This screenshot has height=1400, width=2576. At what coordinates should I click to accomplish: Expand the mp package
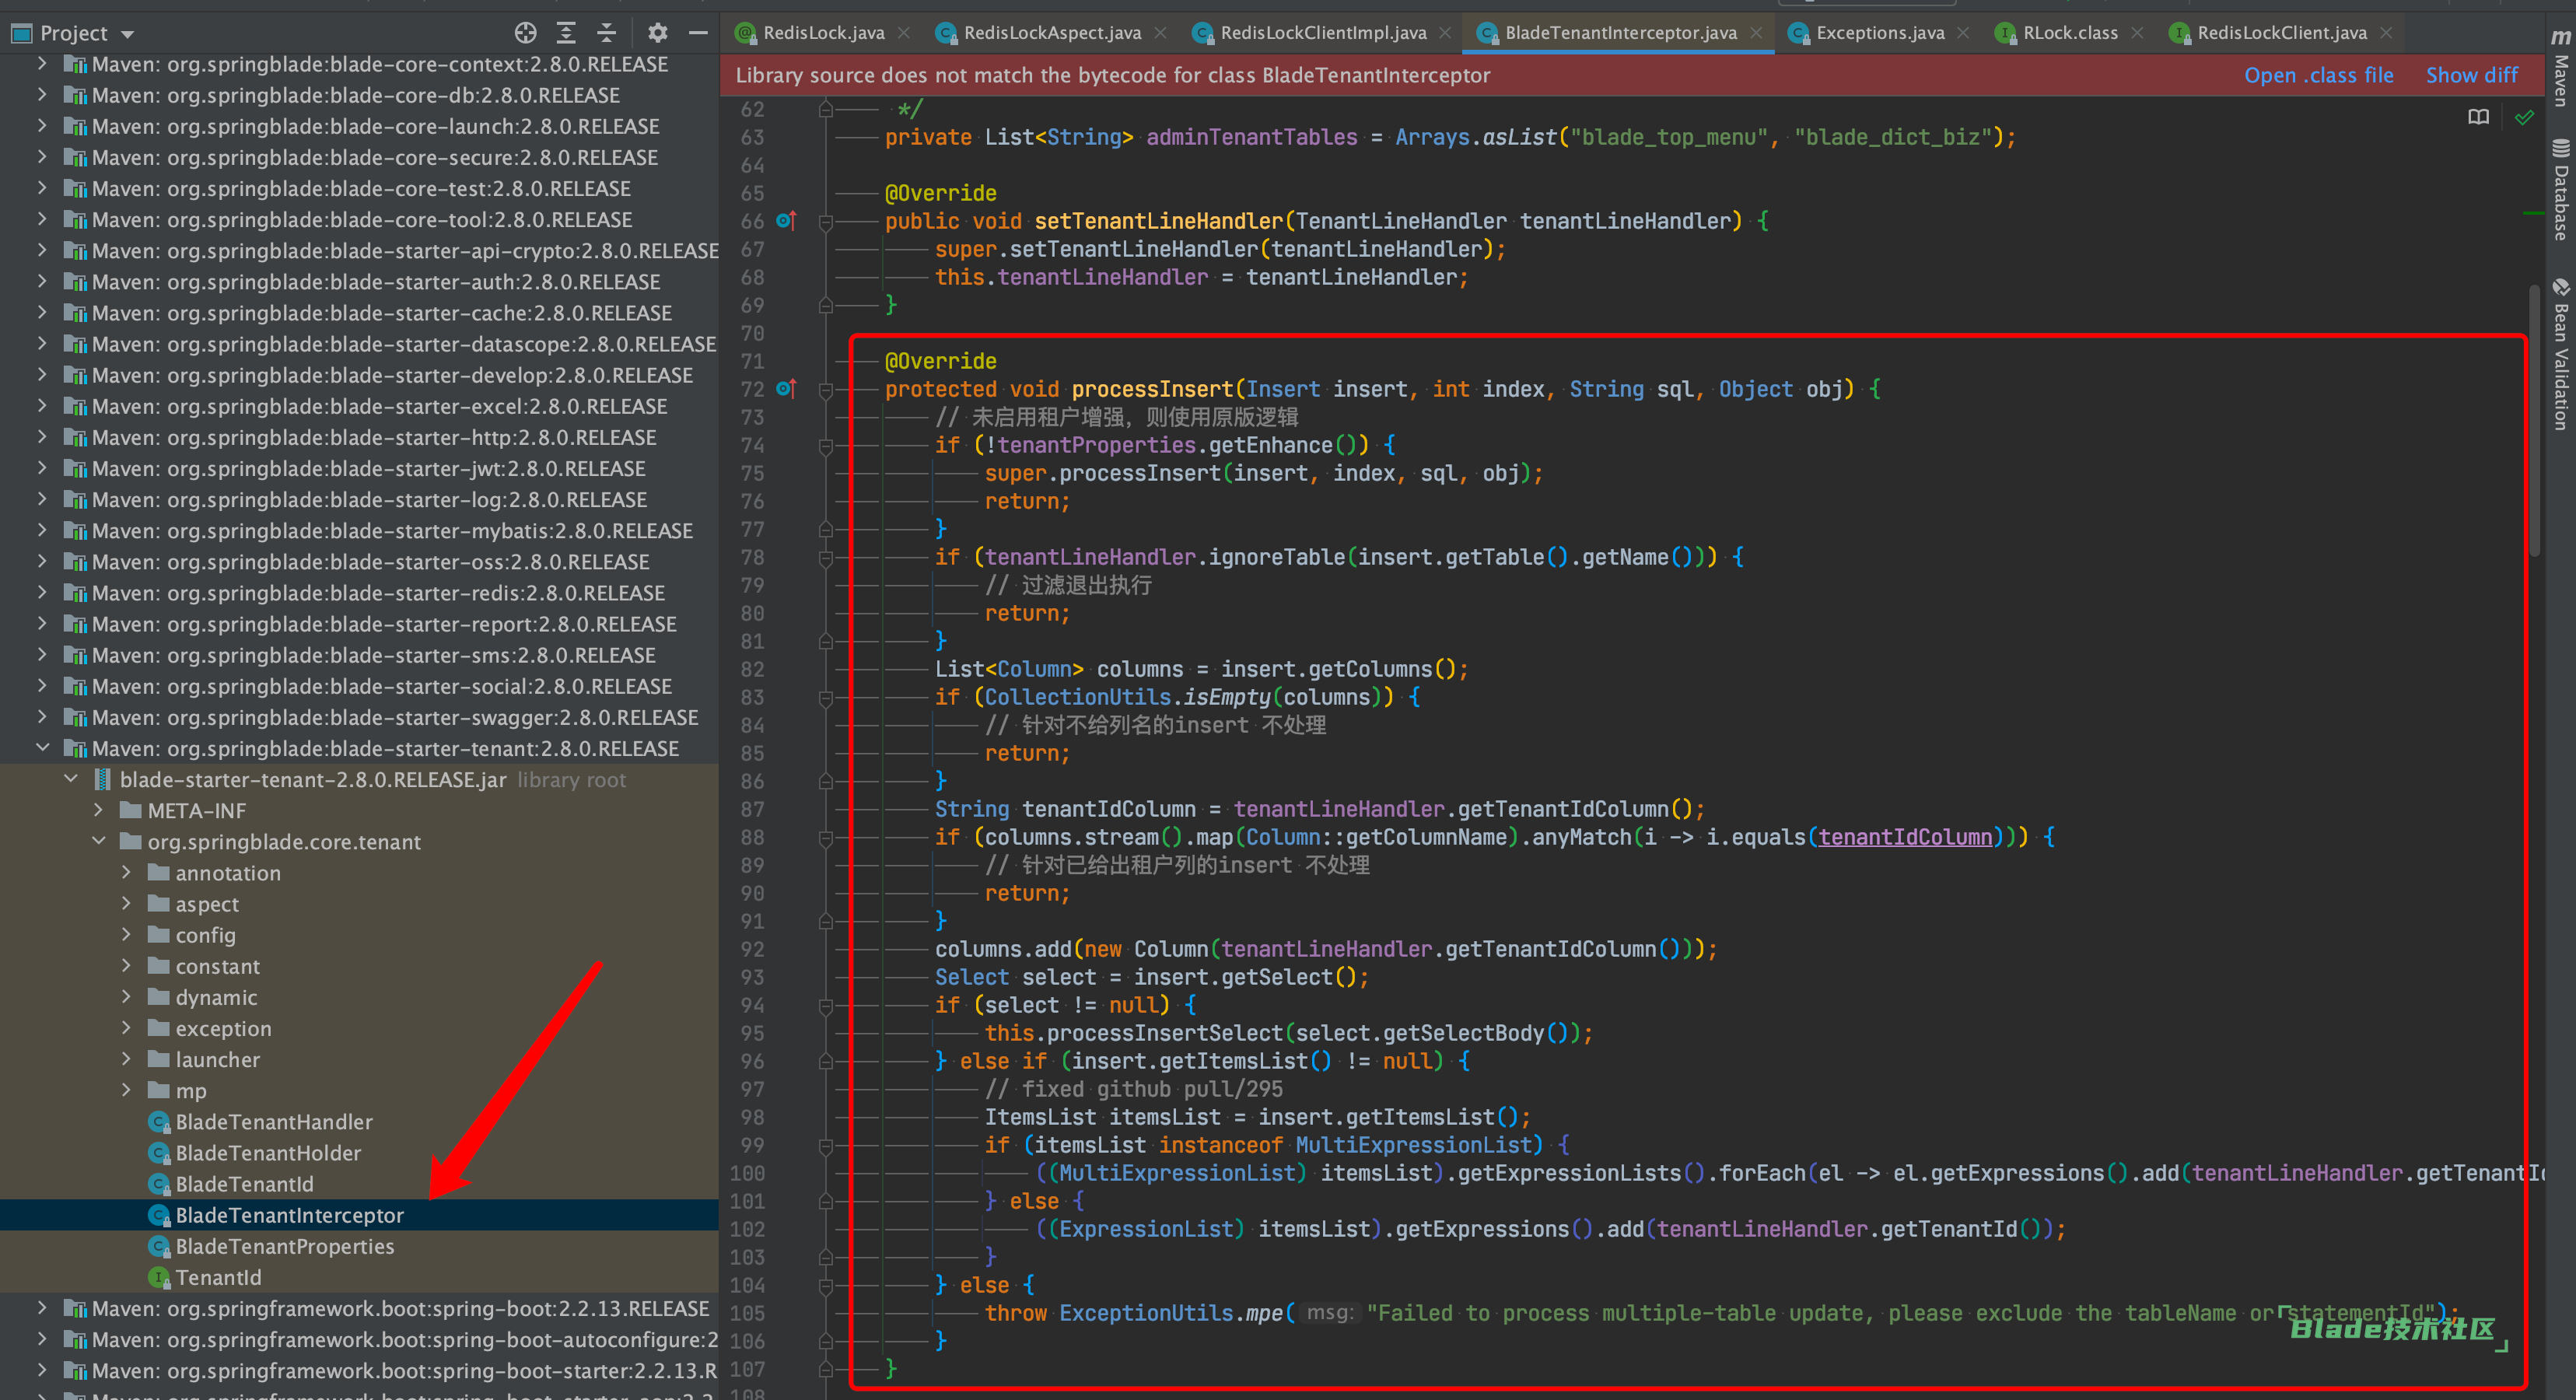point(126,1090)
